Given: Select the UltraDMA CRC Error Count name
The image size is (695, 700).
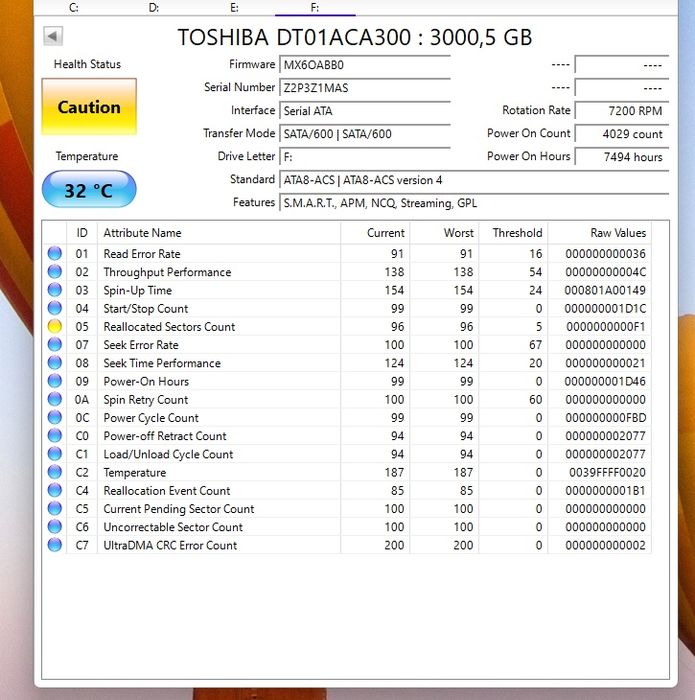Looking at the screenshot, I should tap(170, 545).
